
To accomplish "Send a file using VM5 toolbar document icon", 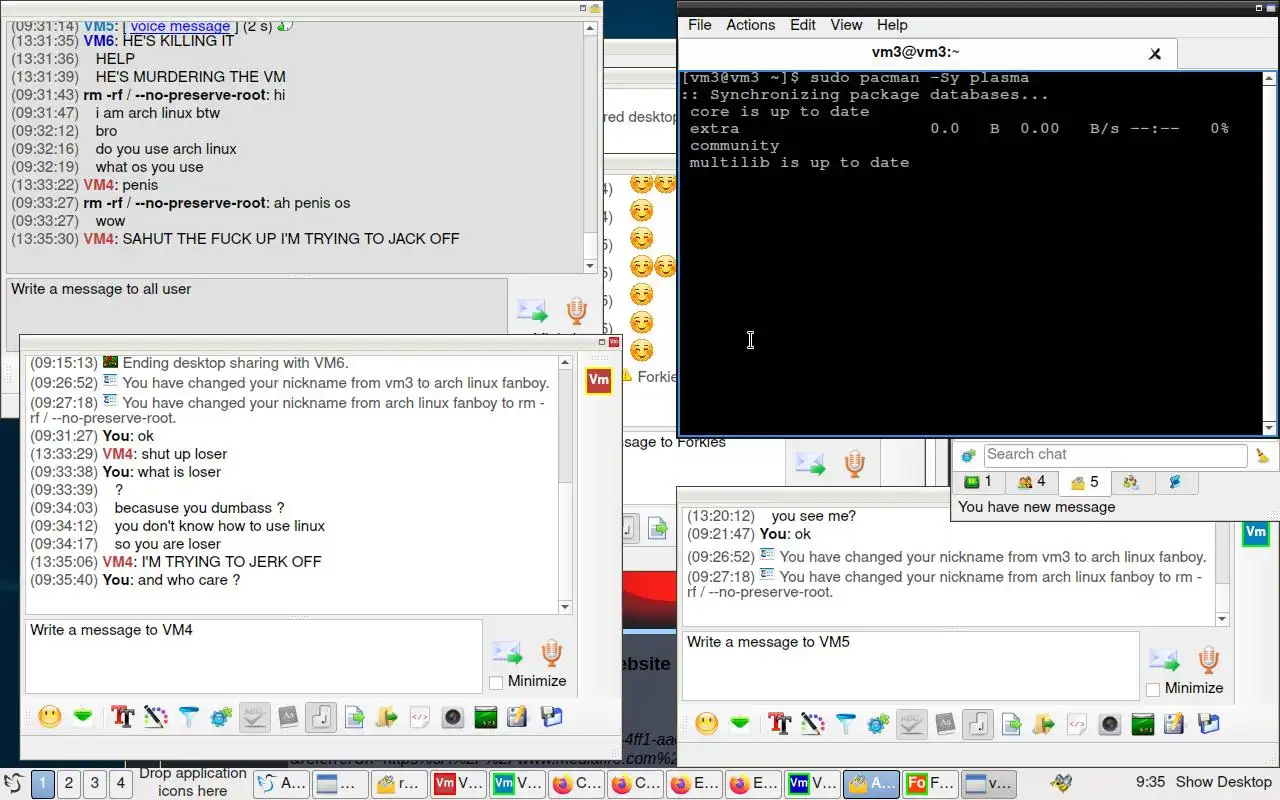I will (x=1011, y=723).
